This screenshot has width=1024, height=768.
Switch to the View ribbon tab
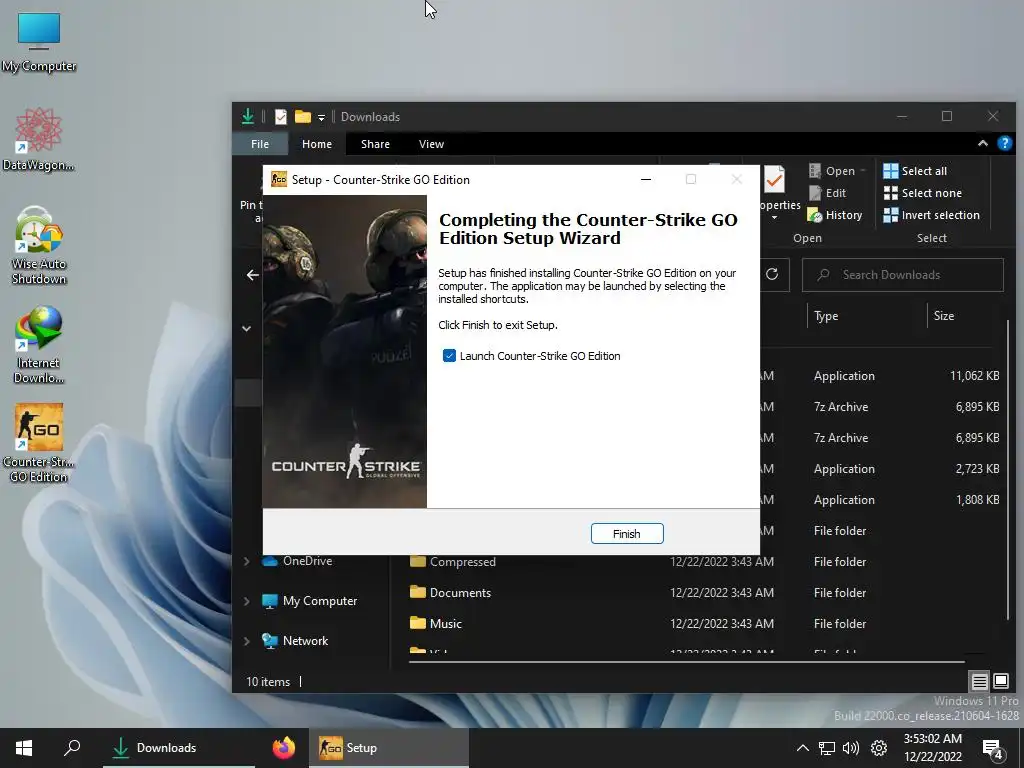pyautogui.click(x=431, y=144)
